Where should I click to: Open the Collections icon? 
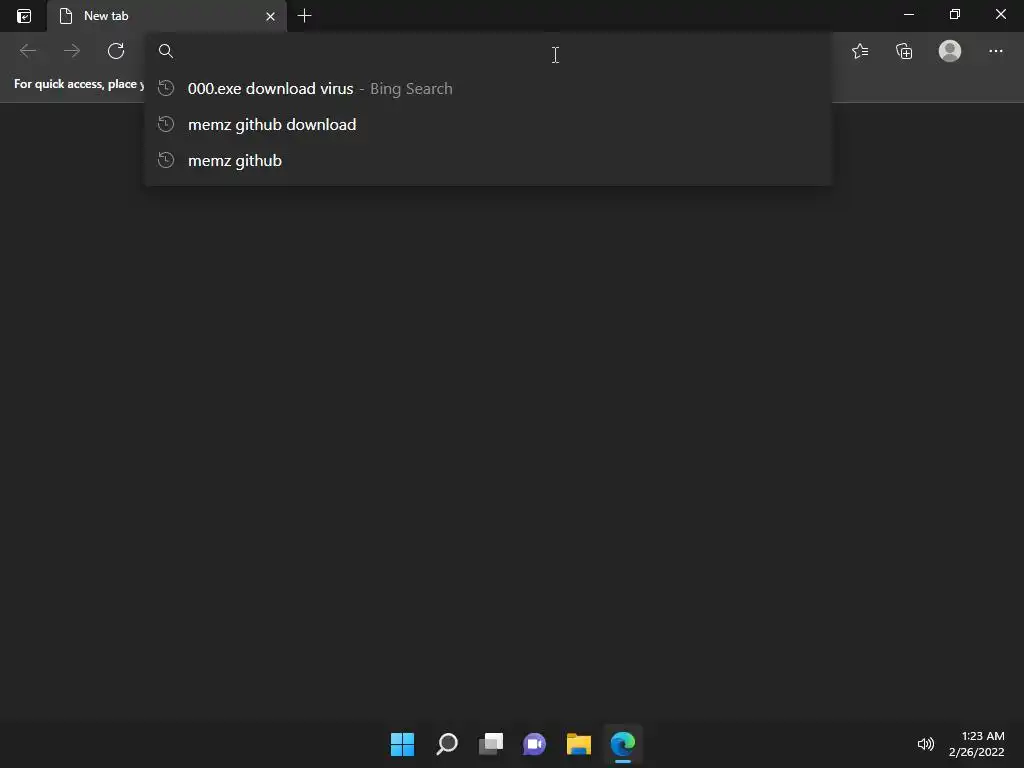(904, 51)
